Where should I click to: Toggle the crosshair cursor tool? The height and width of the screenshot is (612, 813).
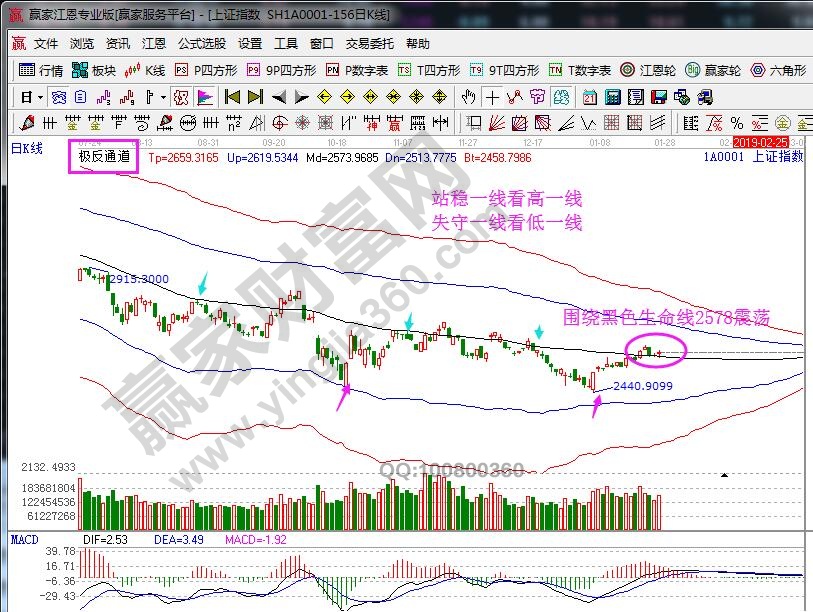(x=492, y=97)
